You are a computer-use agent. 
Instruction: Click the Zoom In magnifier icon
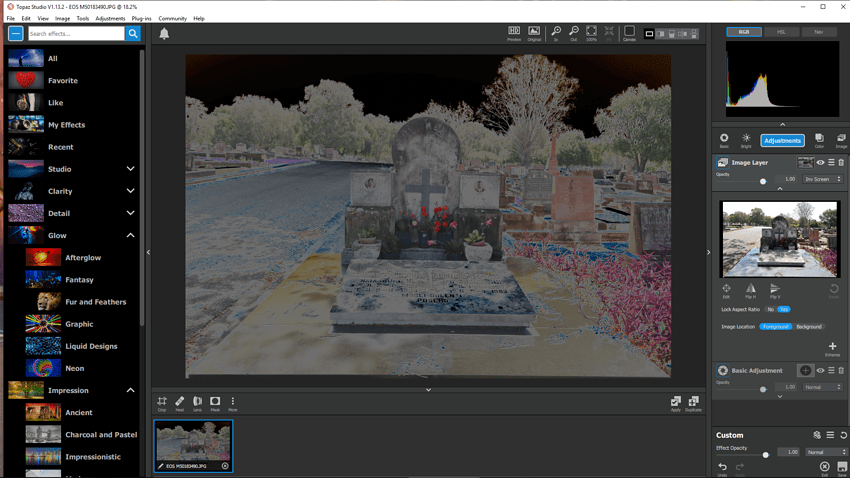[x=556, y=33]
